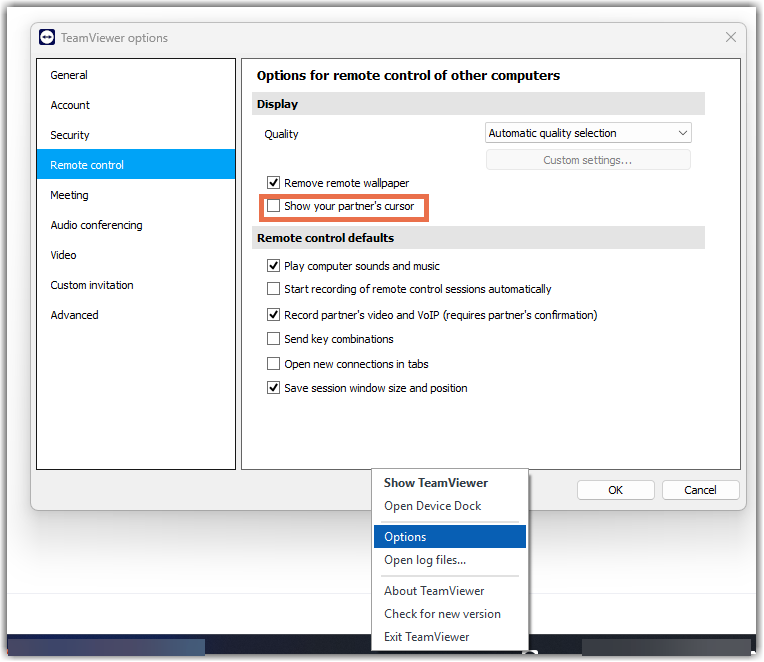Image resolution: width=764 pixels, height=662 pixels.
Task: Click the Cancel button
Action: pyautogui.click(x=700, y=490)
